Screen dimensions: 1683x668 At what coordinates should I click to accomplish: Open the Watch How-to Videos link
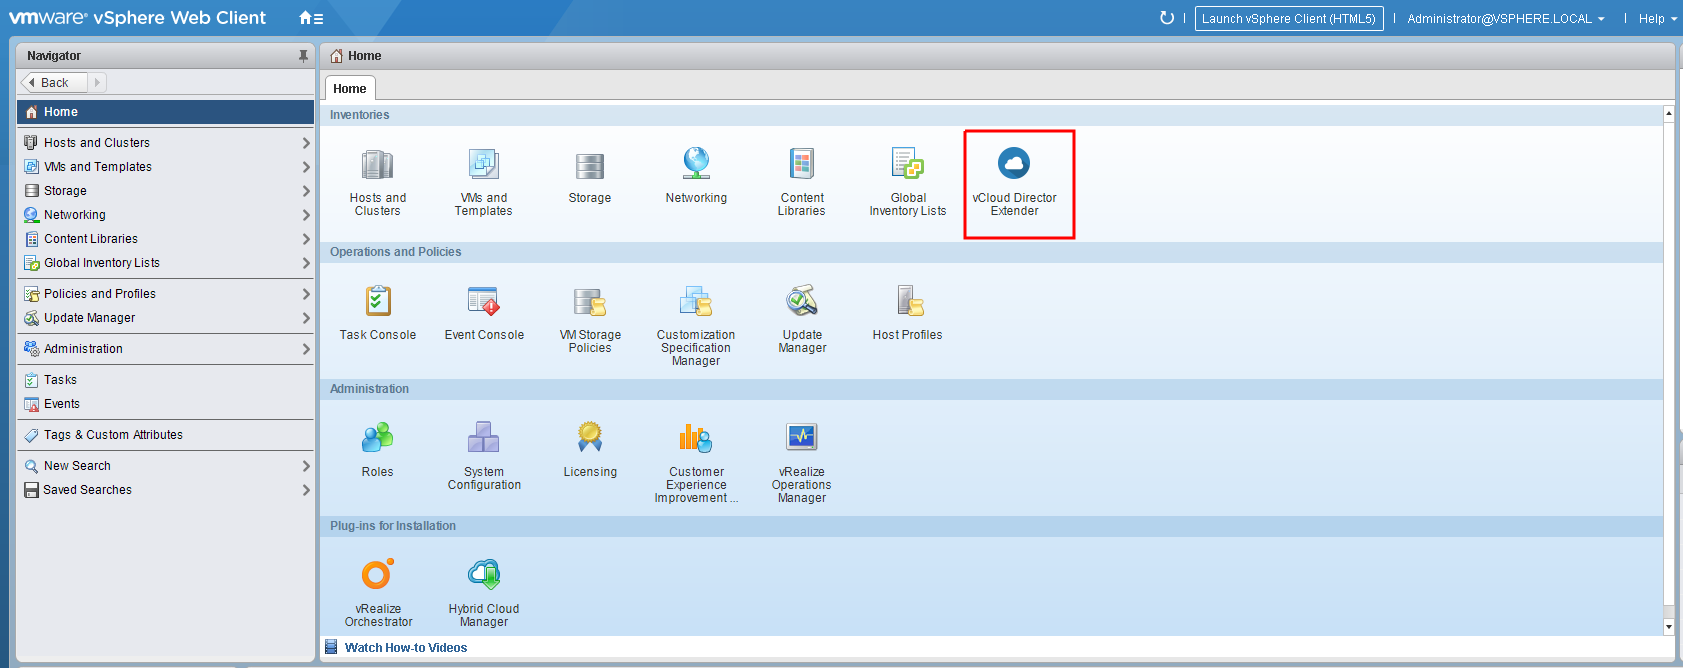click(x=406, y=648)
